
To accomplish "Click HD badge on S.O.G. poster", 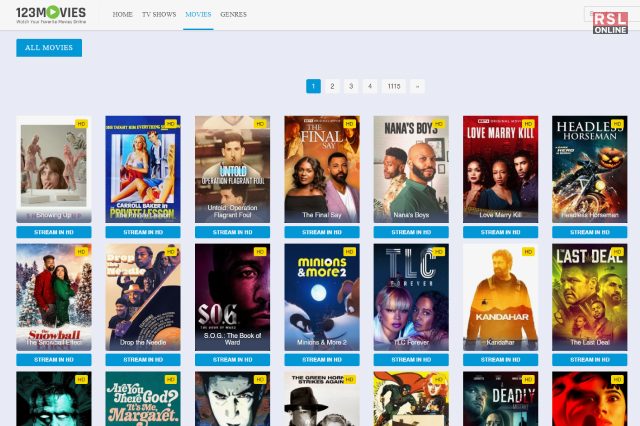I will pos(260,252).
